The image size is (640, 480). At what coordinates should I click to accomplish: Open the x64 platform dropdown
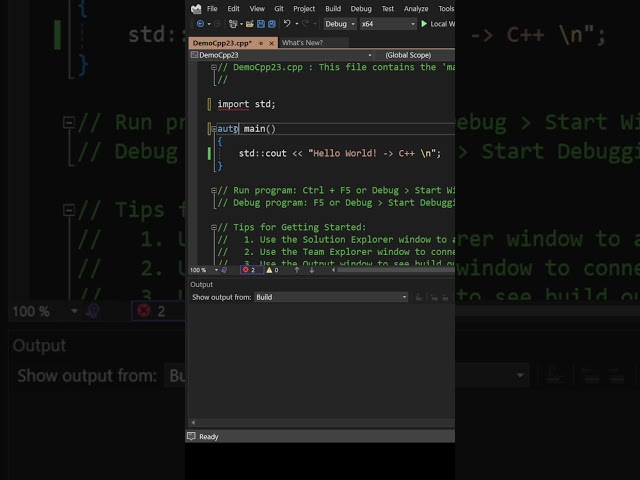pyautogui.click(x=388, y=24)
